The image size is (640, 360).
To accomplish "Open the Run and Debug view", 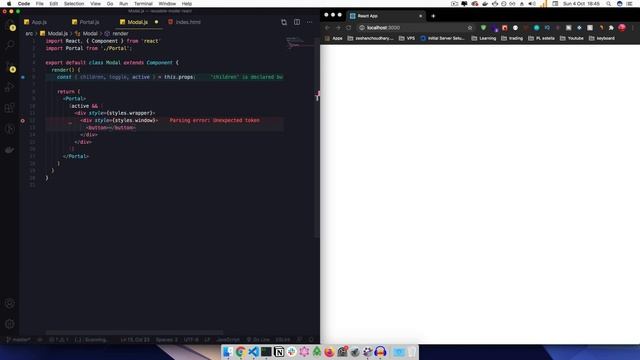I will pyautogui.click(x=10, y=87).
